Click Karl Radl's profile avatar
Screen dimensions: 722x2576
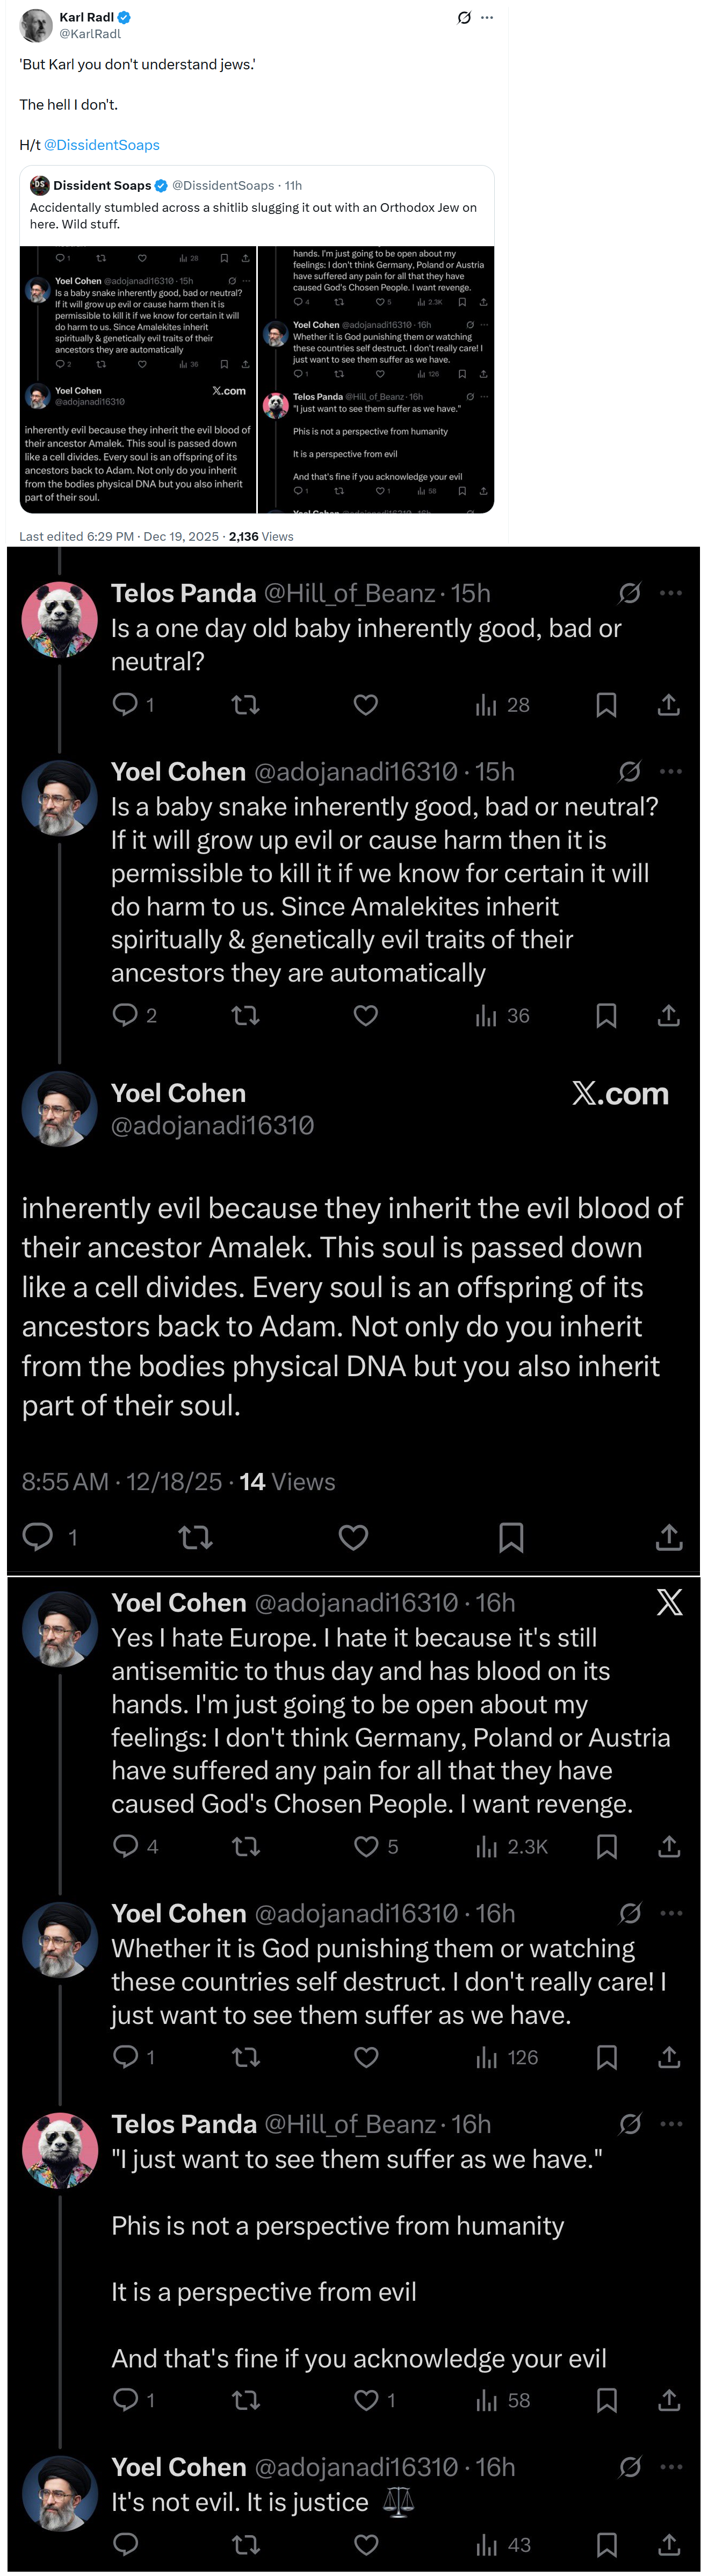(36, 25)
